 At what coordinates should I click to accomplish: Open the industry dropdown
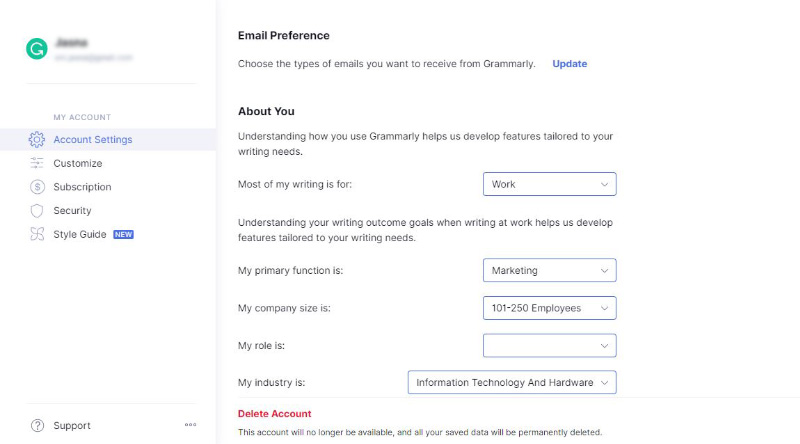(x=512, y=382)
